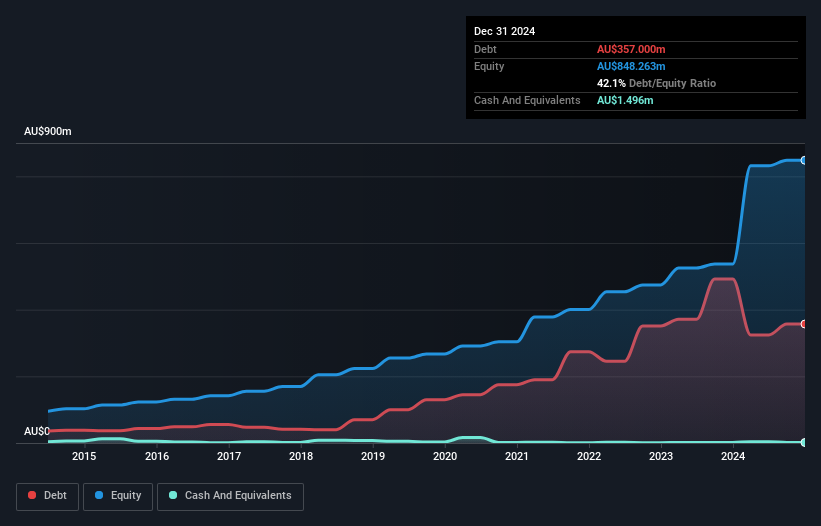Click the AU$1.496m cash value
821x526 pixels.
point(625,100)
